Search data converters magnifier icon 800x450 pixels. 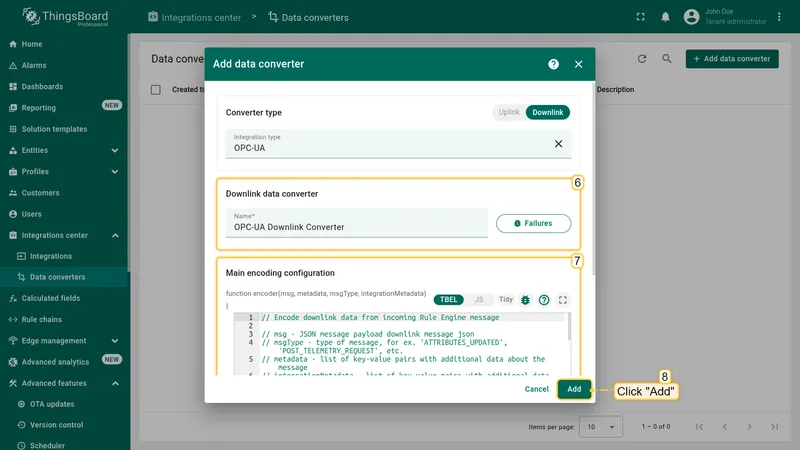[667, 59]
